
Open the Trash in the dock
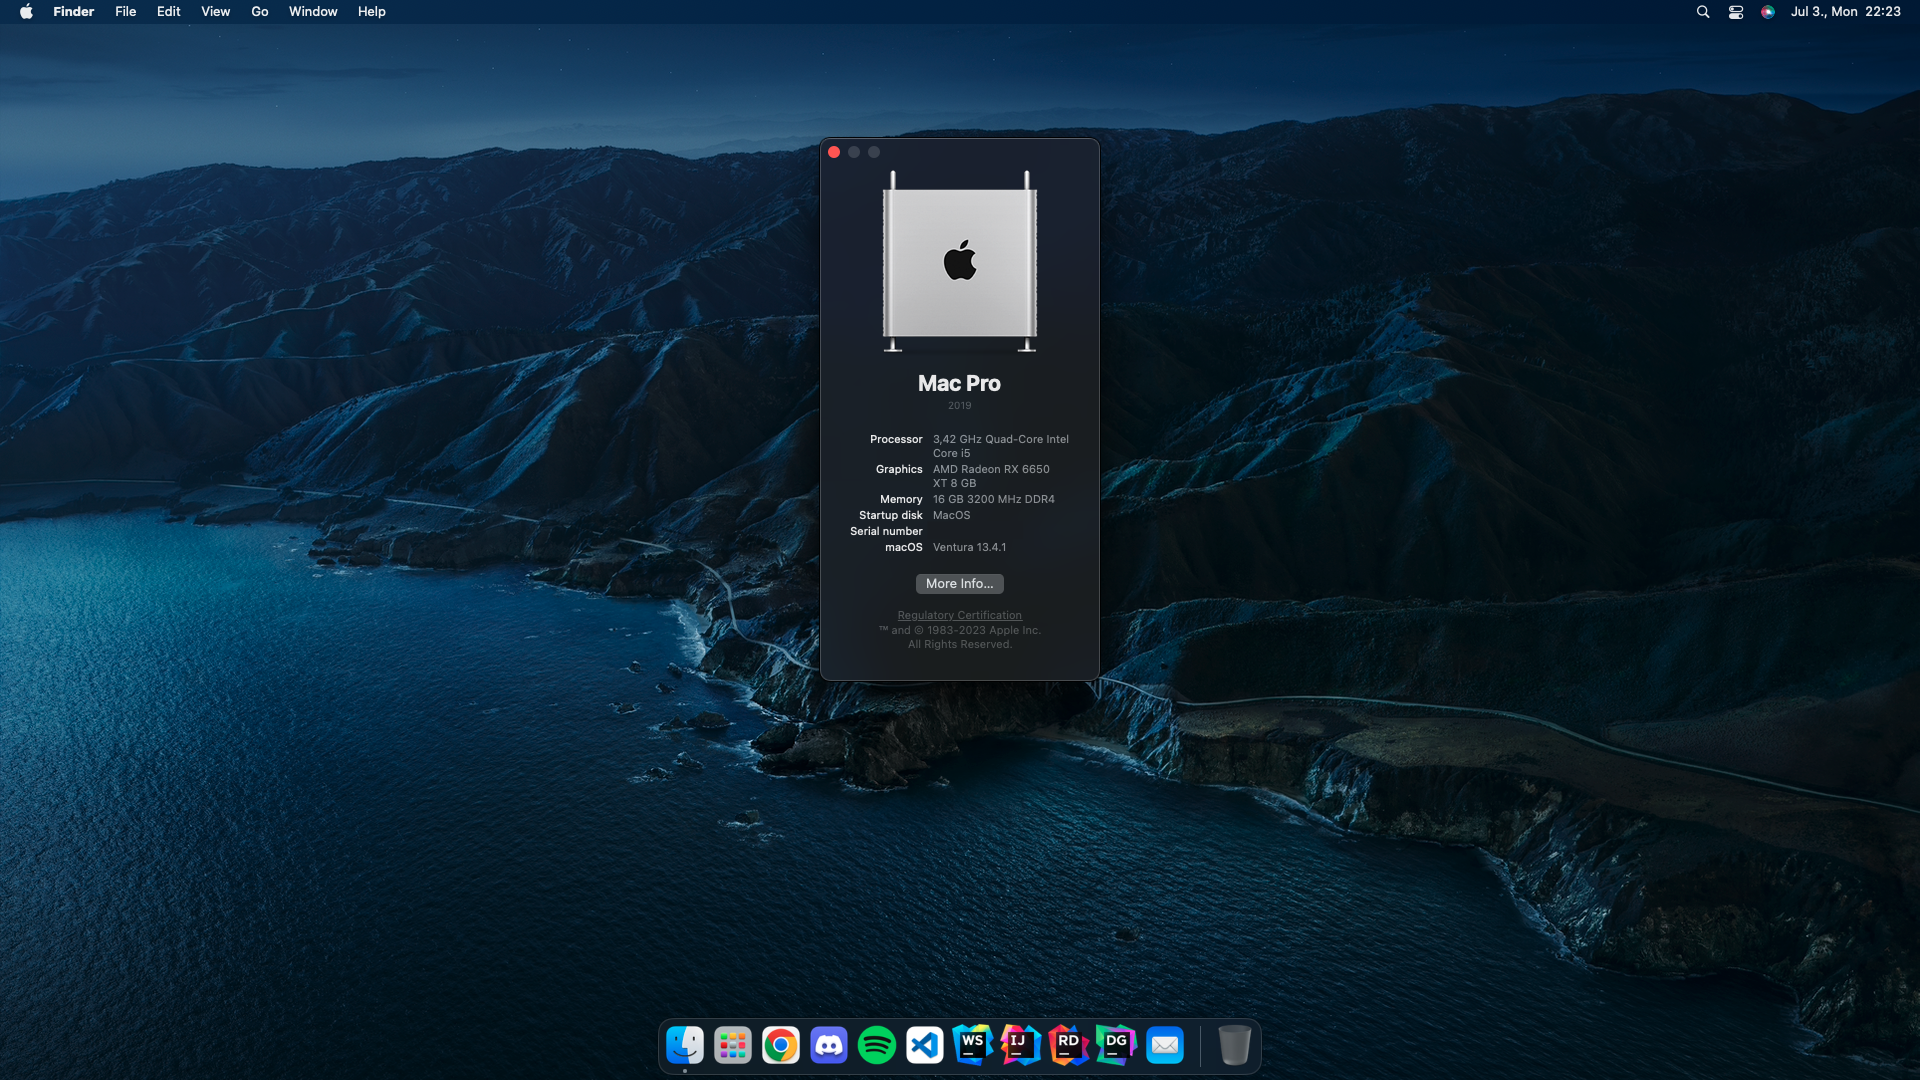(1234, 1045)
